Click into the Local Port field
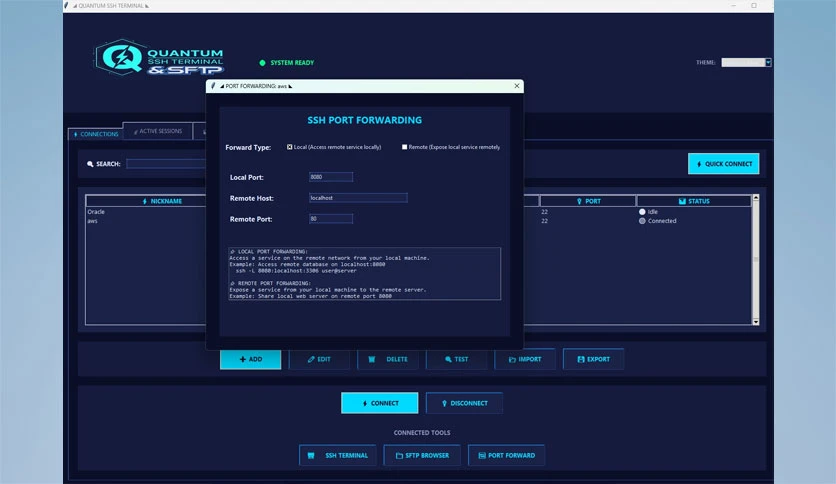 (331, 177)
